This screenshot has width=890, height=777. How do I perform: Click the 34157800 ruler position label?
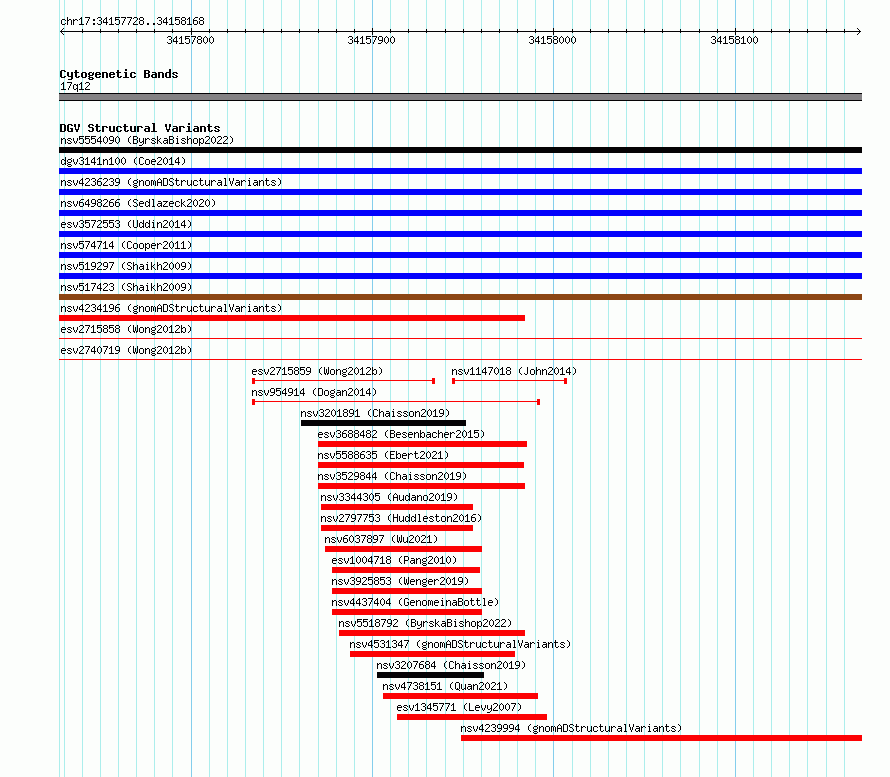pos(190,40)
